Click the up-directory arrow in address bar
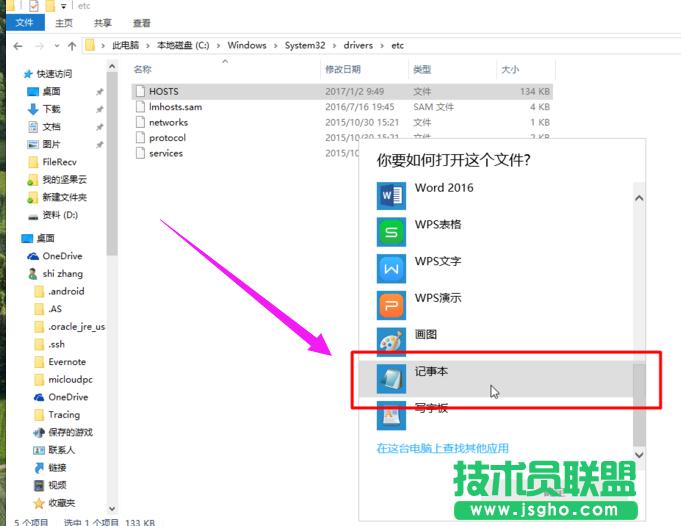Screen dimensions: 681x526 pos(70,46)
